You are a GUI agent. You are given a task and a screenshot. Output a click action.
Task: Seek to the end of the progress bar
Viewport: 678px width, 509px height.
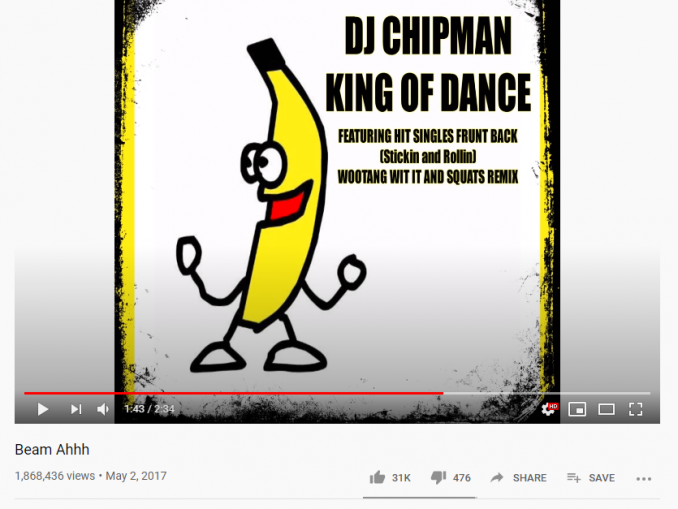(x=649, y=393)
